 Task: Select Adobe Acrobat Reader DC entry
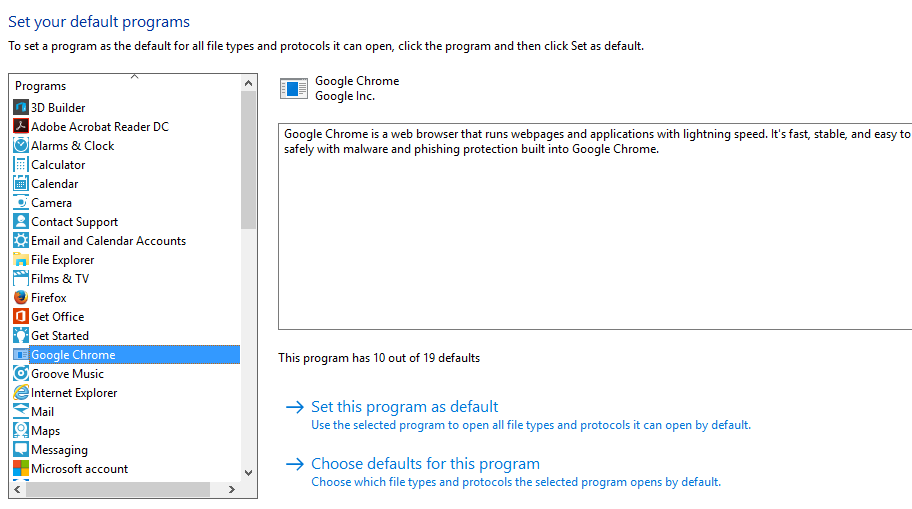[x=100, y=126]
